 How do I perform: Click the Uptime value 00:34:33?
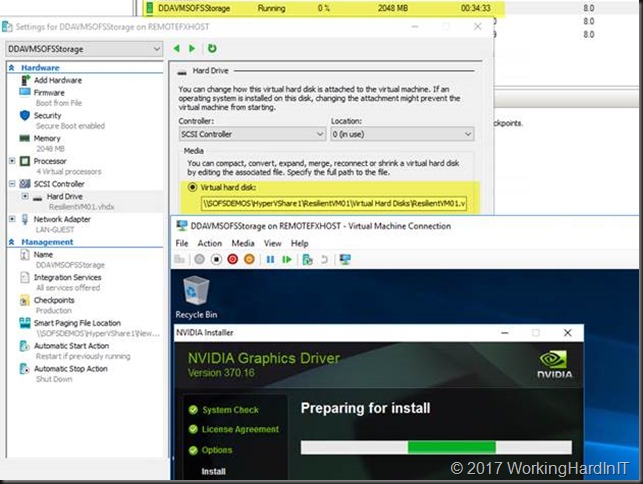476,8
